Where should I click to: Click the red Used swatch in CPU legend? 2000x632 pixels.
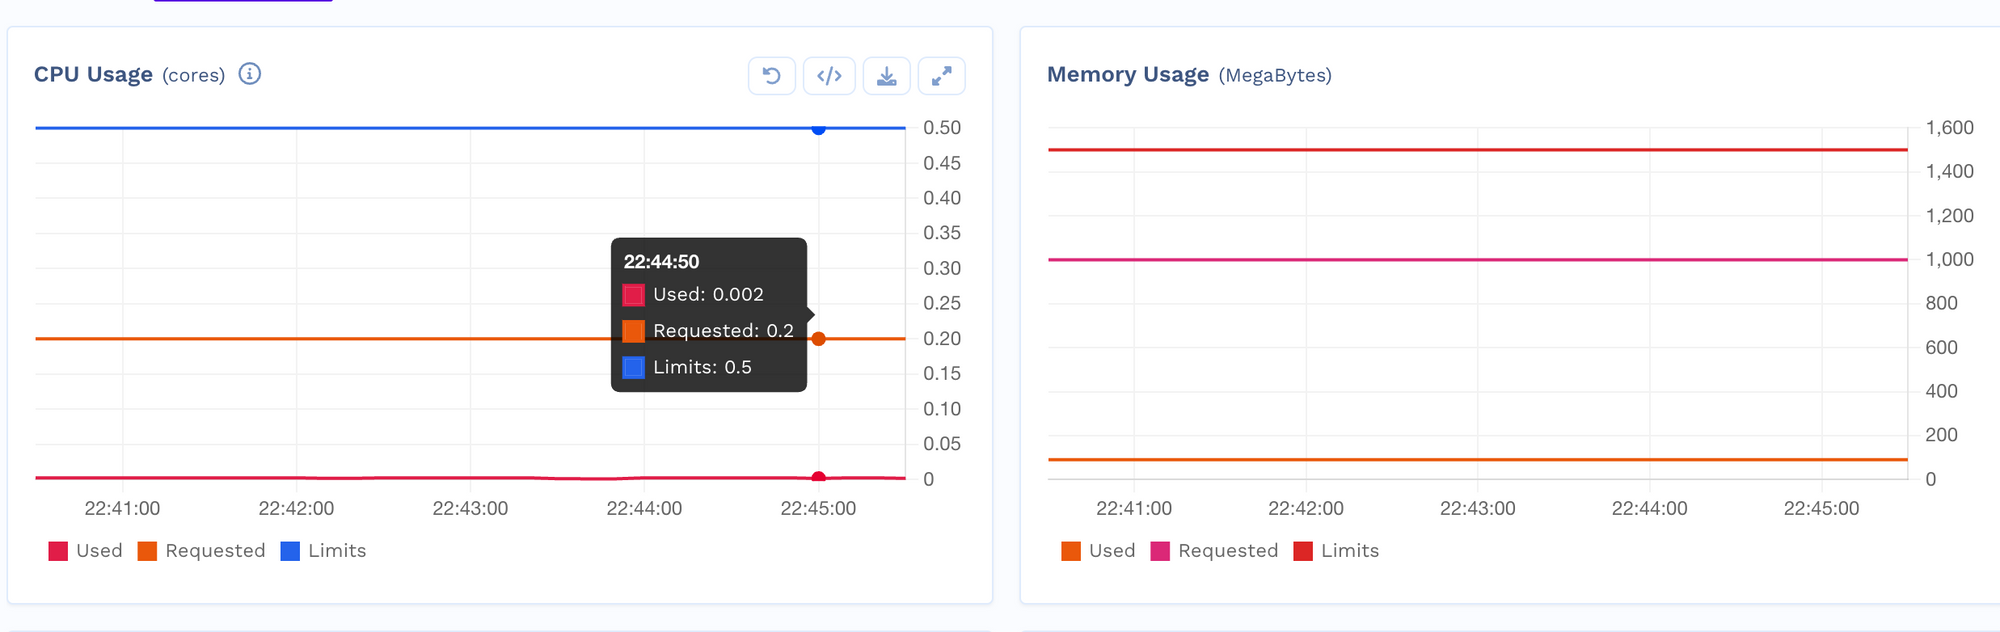tap(58, 551)
